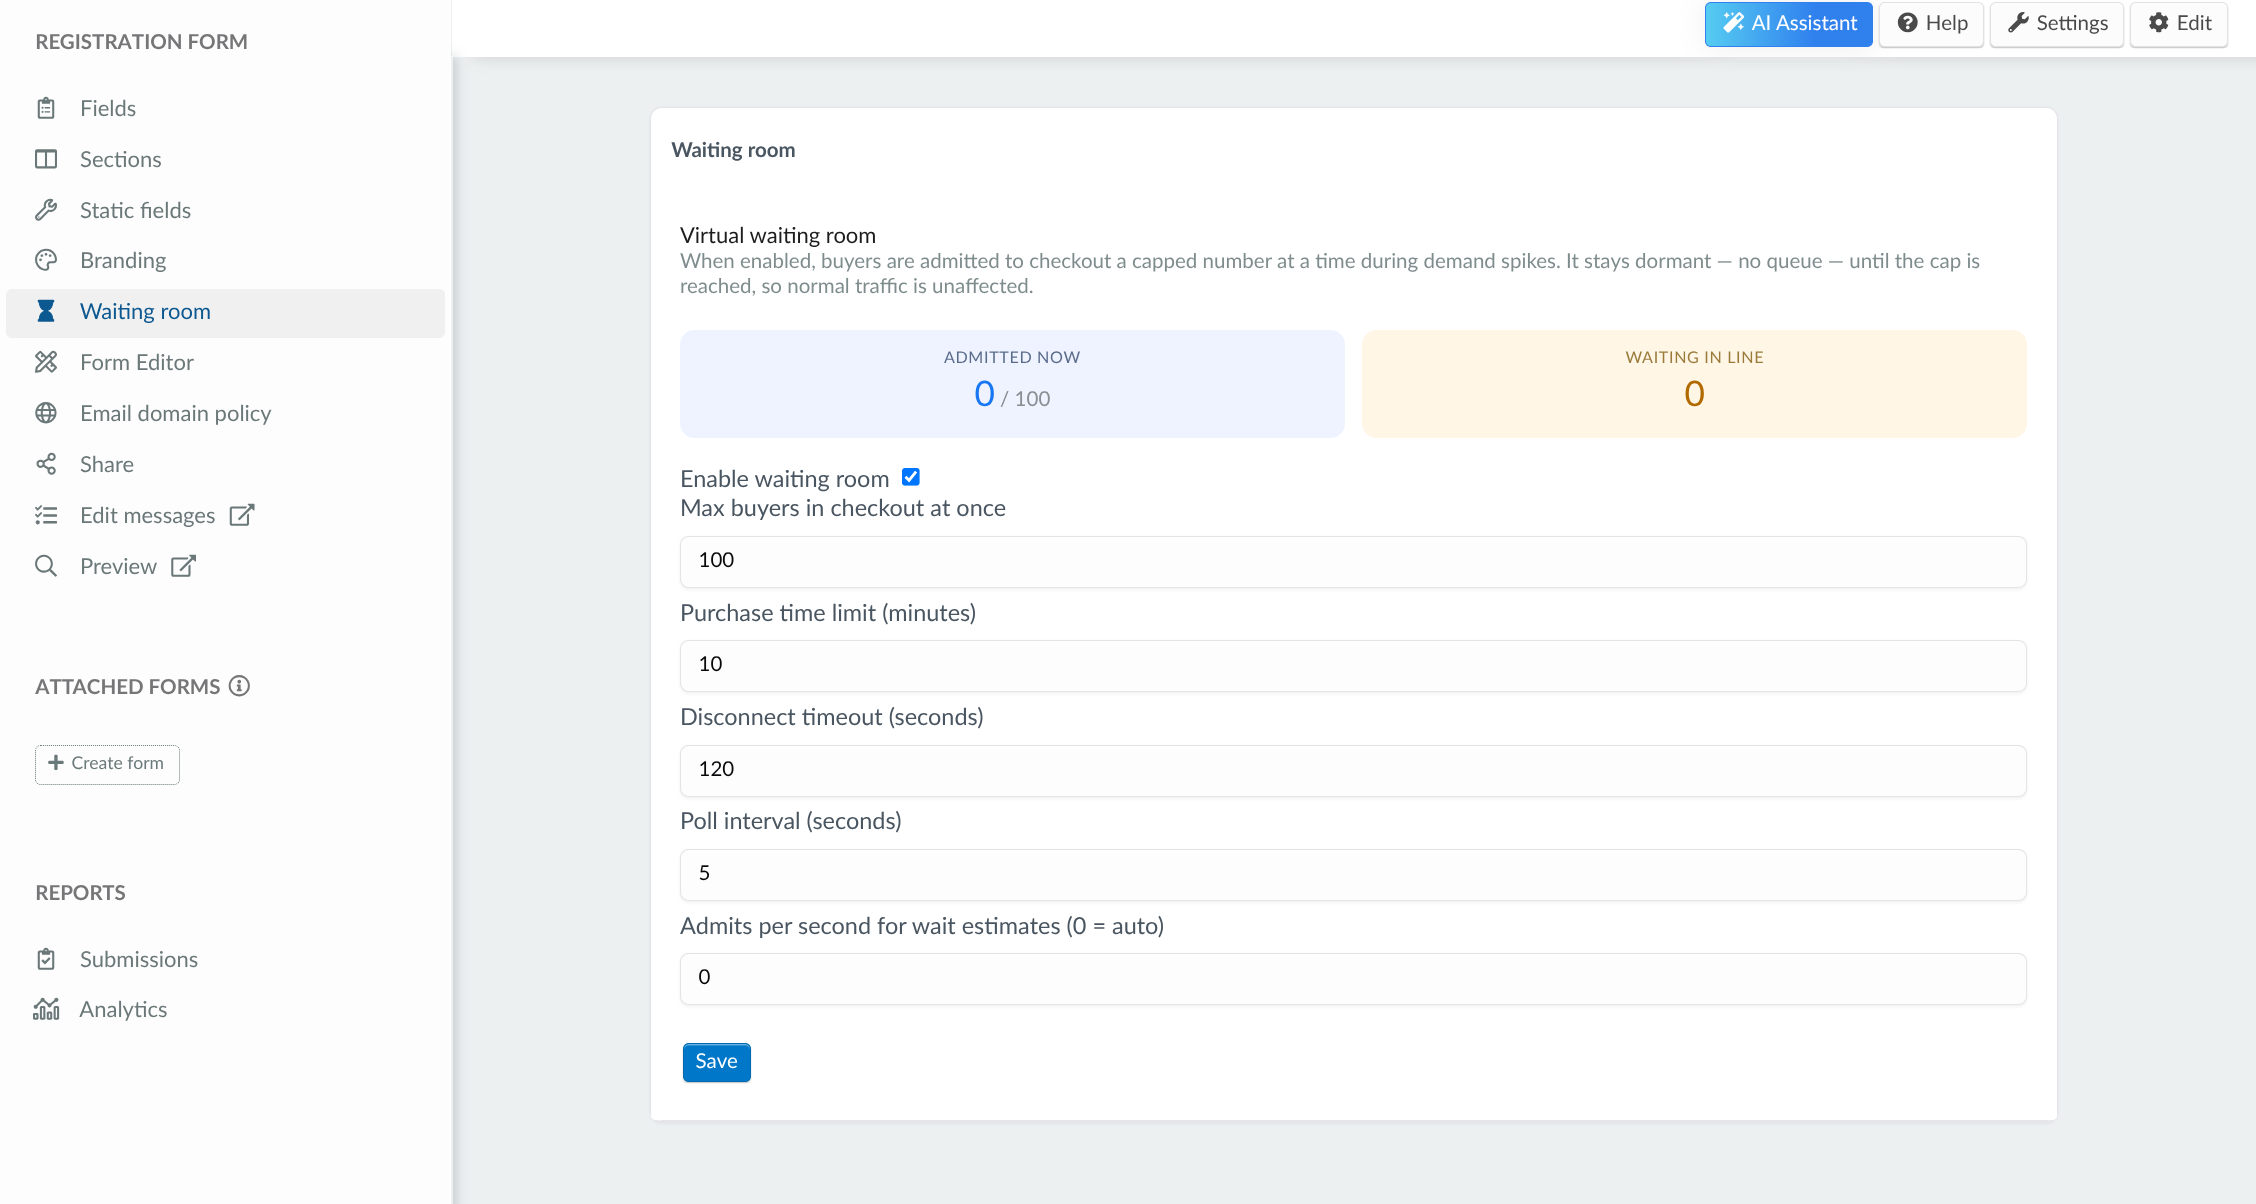Image resolution: width=2256 pixels, height=1204 pixels.
Task: View Submissions report
Action: pyautogui.click(x=225, y=959)
